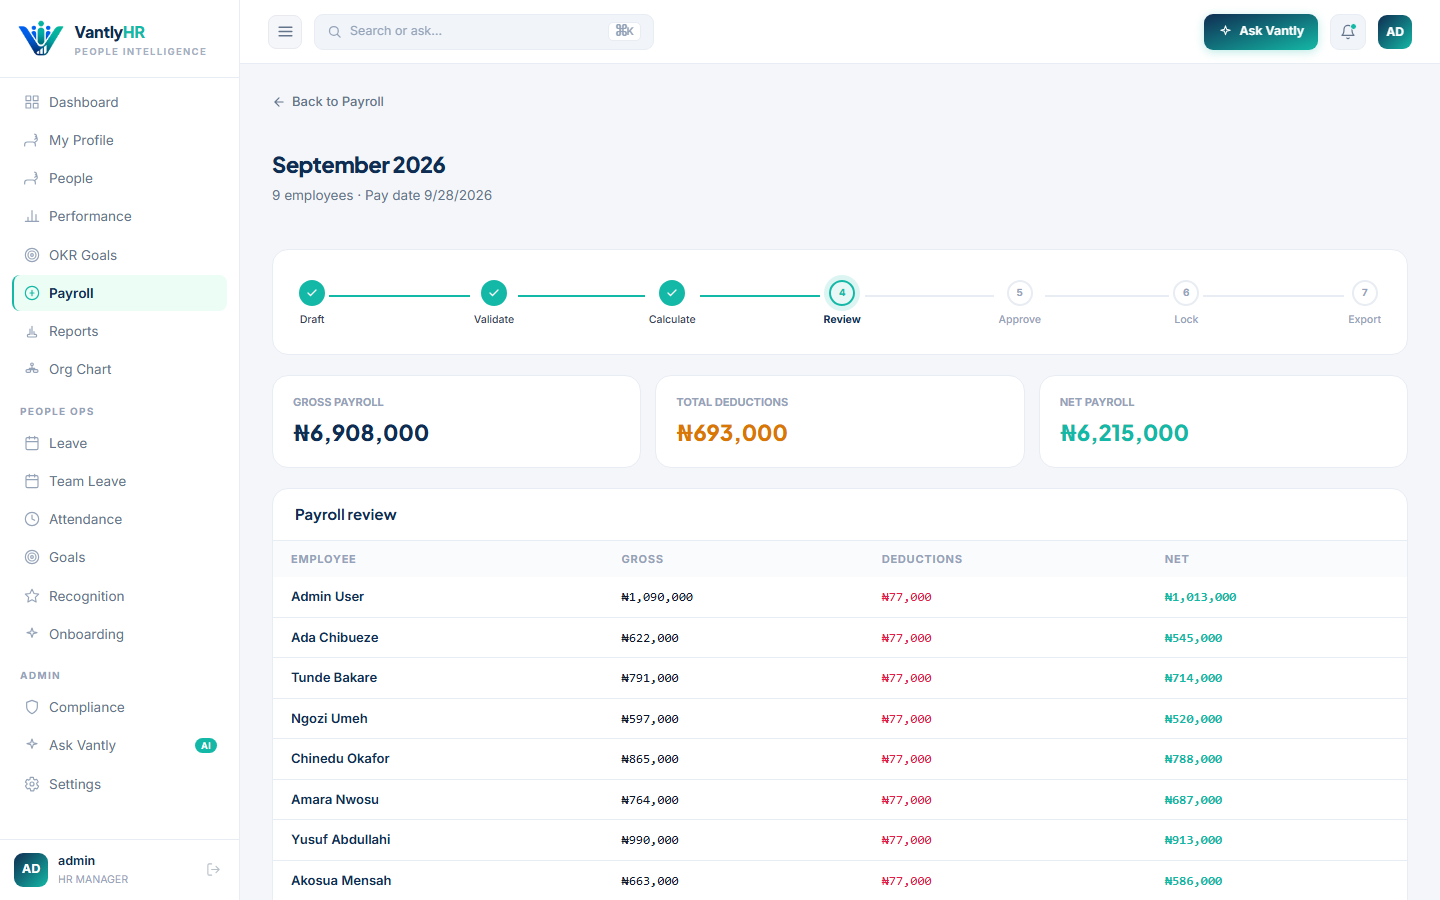Open Compliance under Admin
Viewport: 1440px width, 900px height.
point(120,707)
